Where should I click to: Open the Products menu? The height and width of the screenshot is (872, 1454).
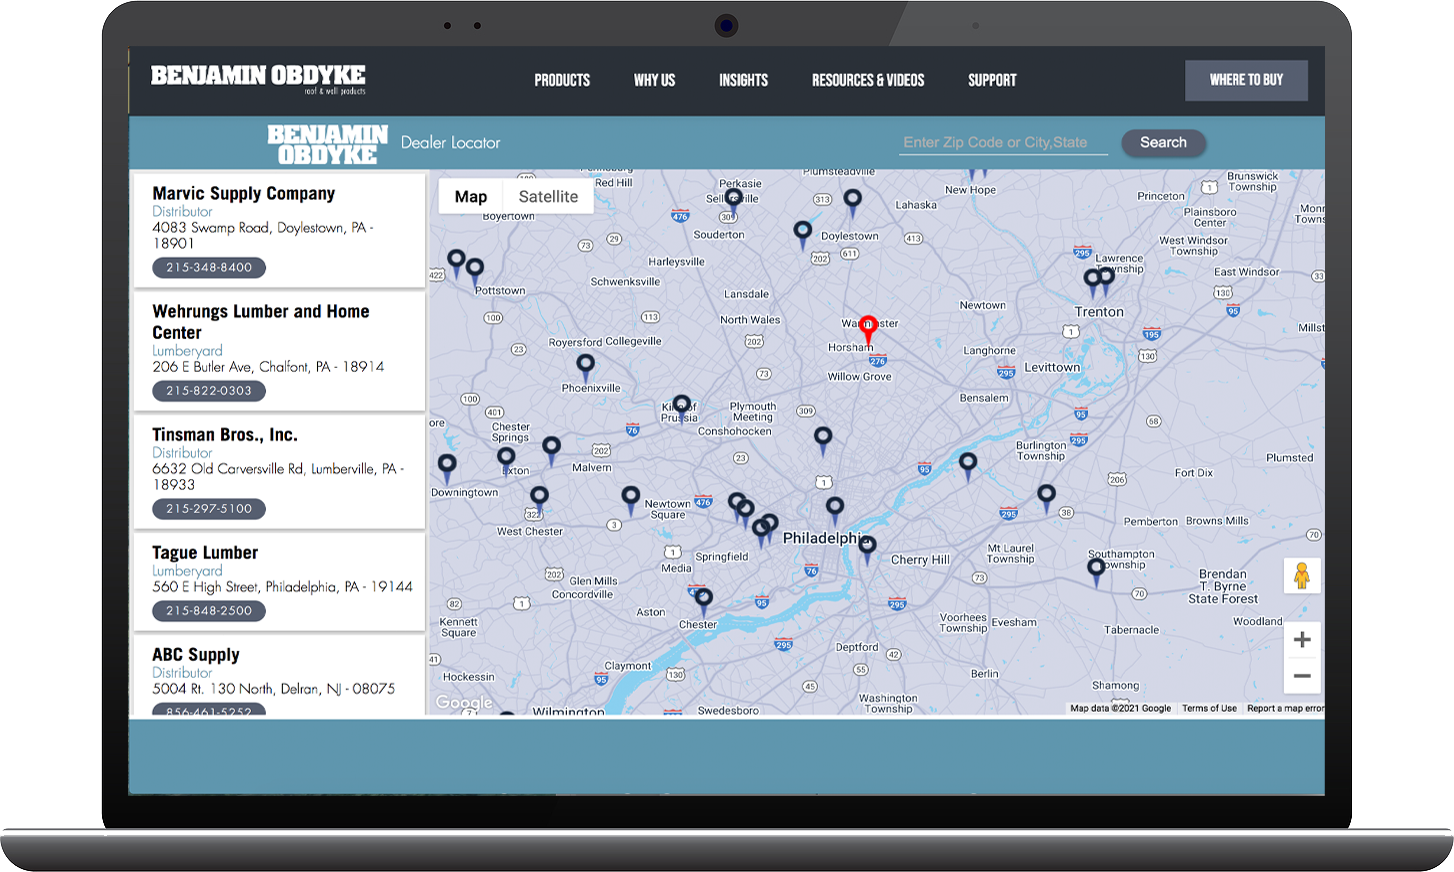coord(562,80)
